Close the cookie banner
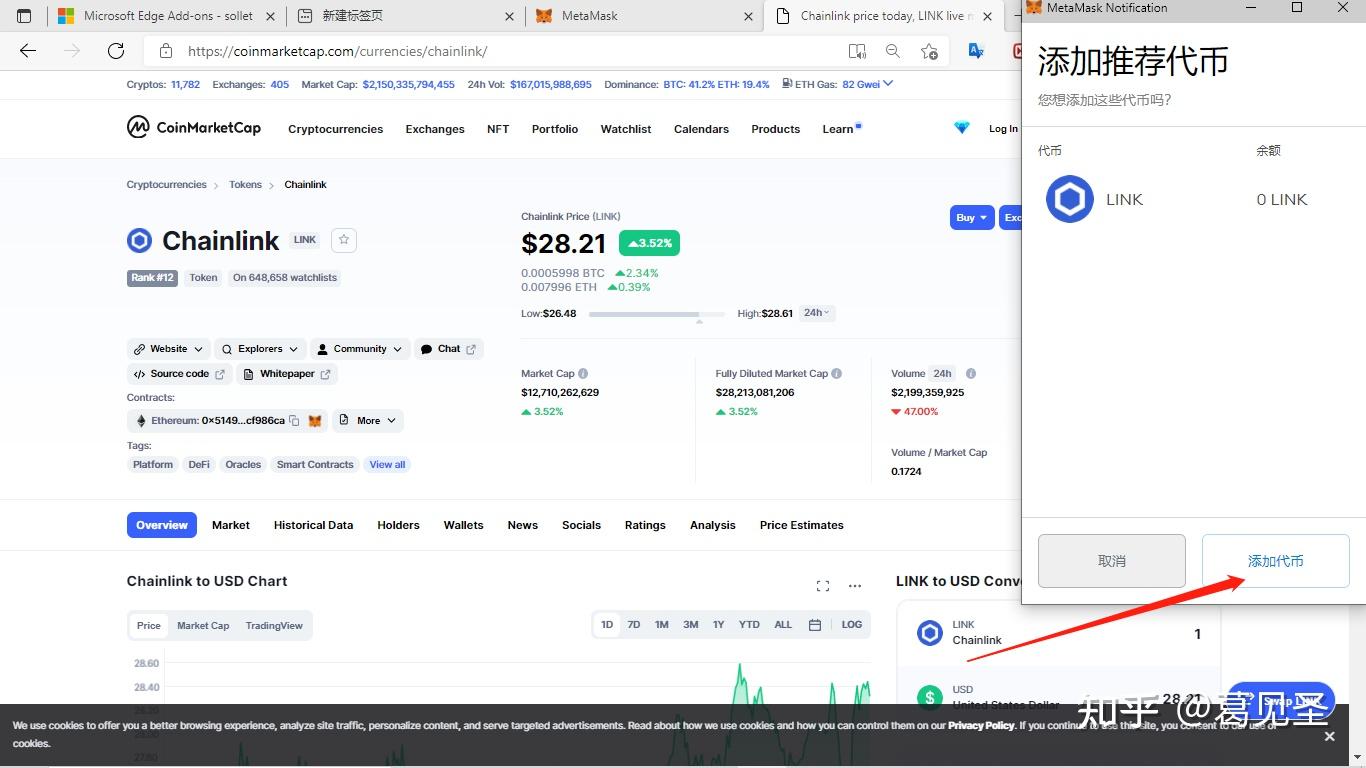1366x768 pixels. (x=1329, y=736)
